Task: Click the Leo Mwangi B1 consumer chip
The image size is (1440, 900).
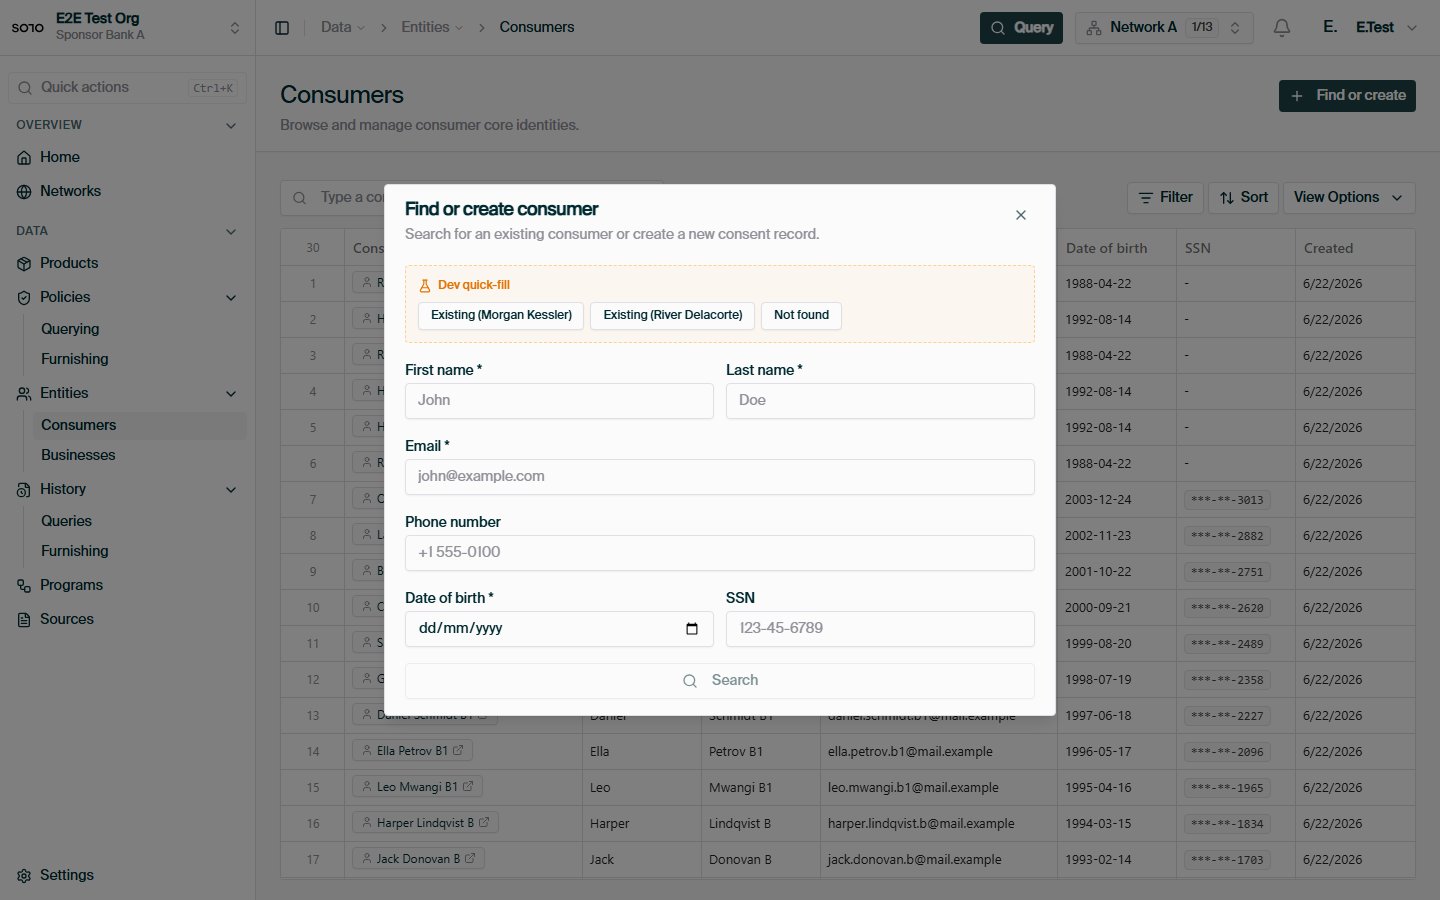Action: [417, 786]
